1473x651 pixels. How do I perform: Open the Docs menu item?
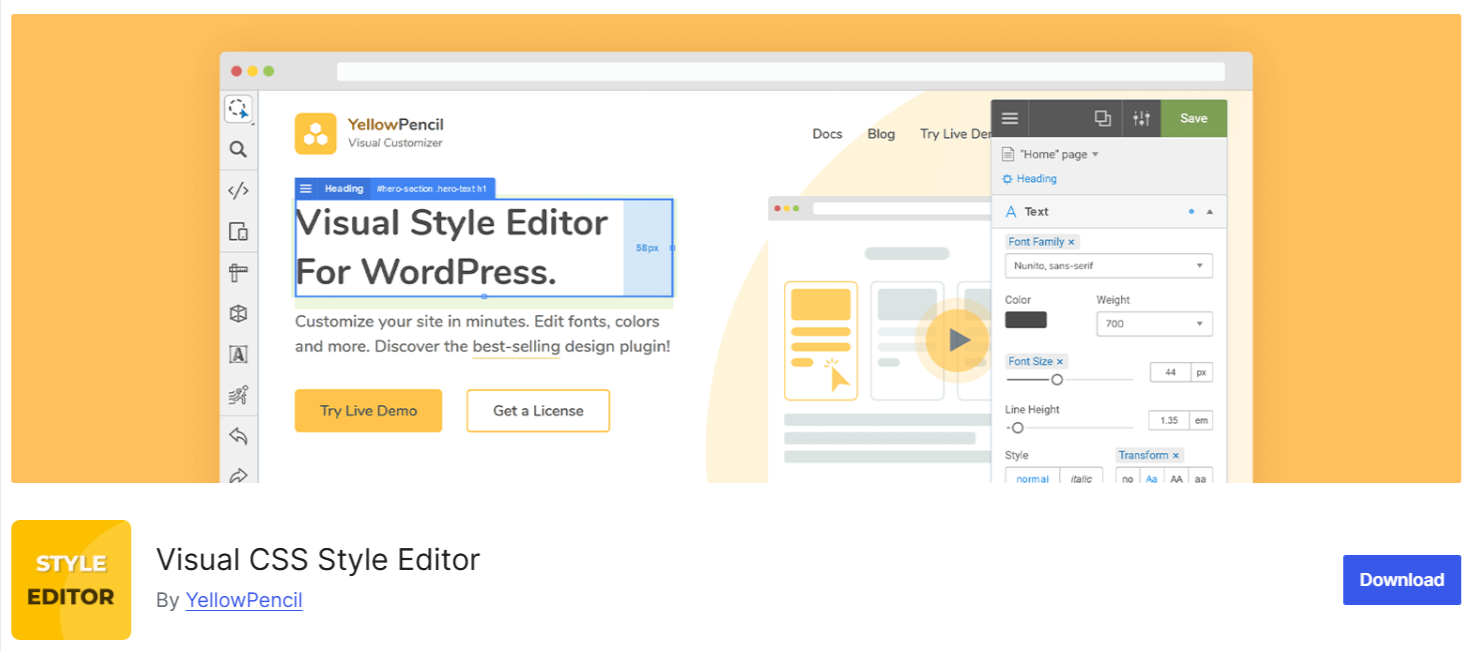[827, 134]
